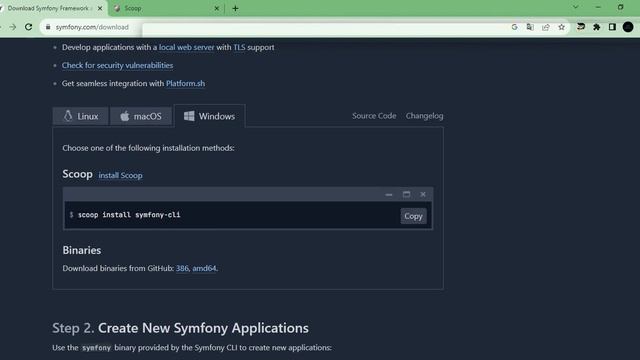Screen dimensions: 640x360
Task: Switch to the Scoop browser tab
Action: coord(167,8)
